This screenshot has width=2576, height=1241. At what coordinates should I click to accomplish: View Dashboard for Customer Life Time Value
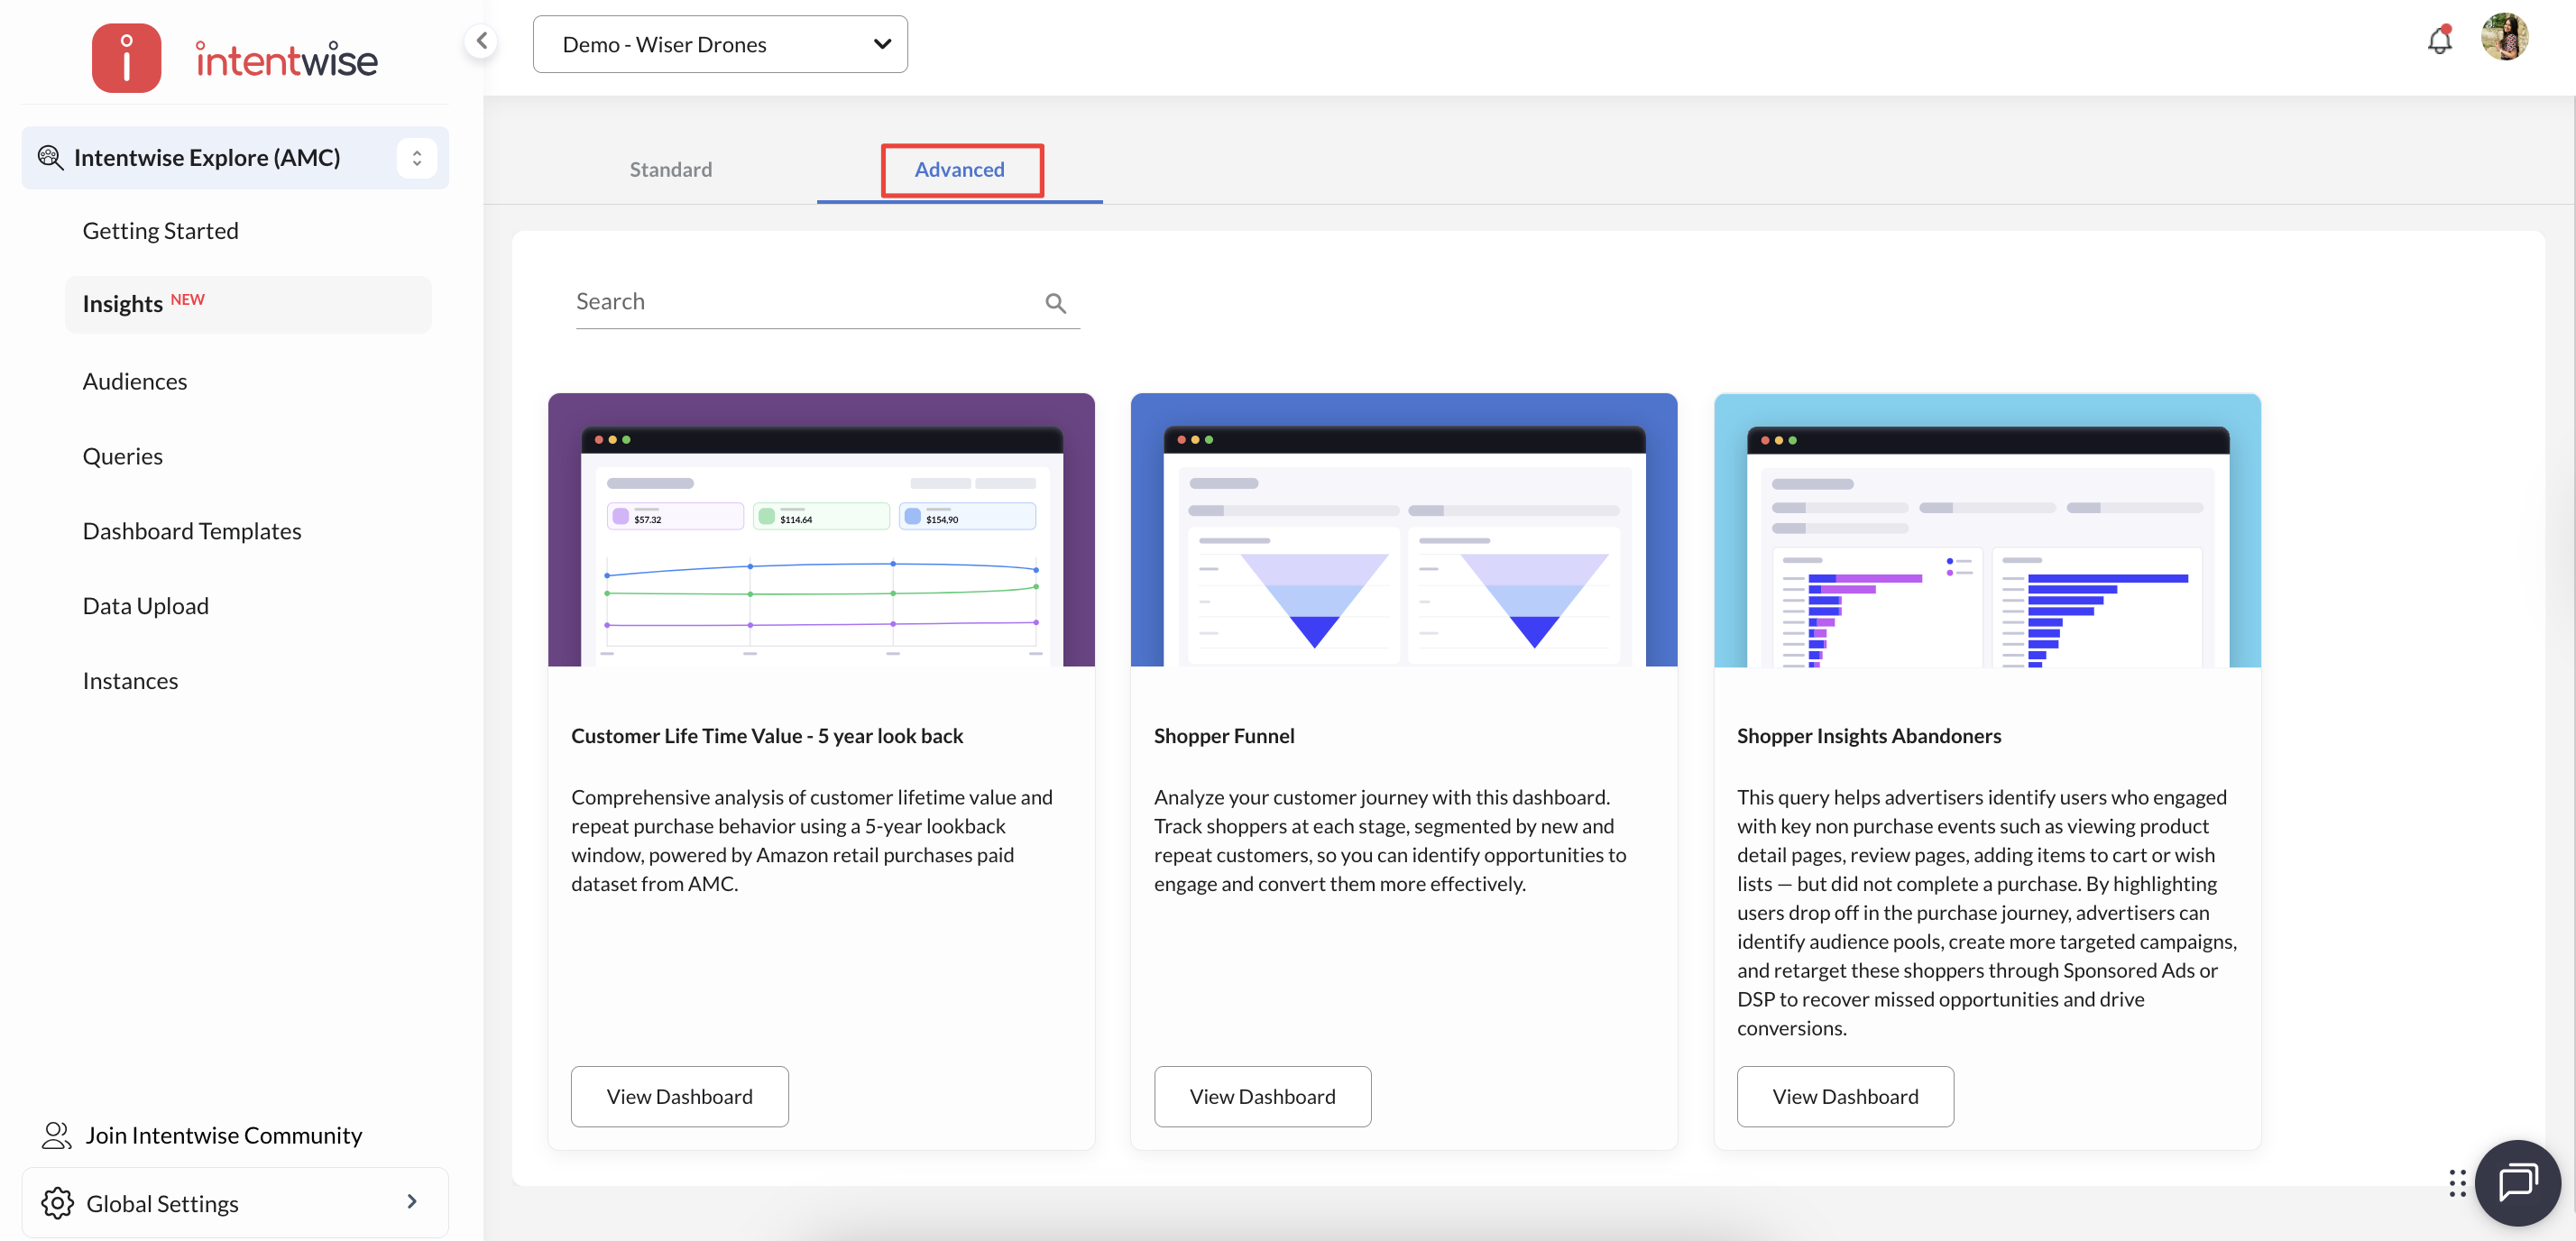679,1096
